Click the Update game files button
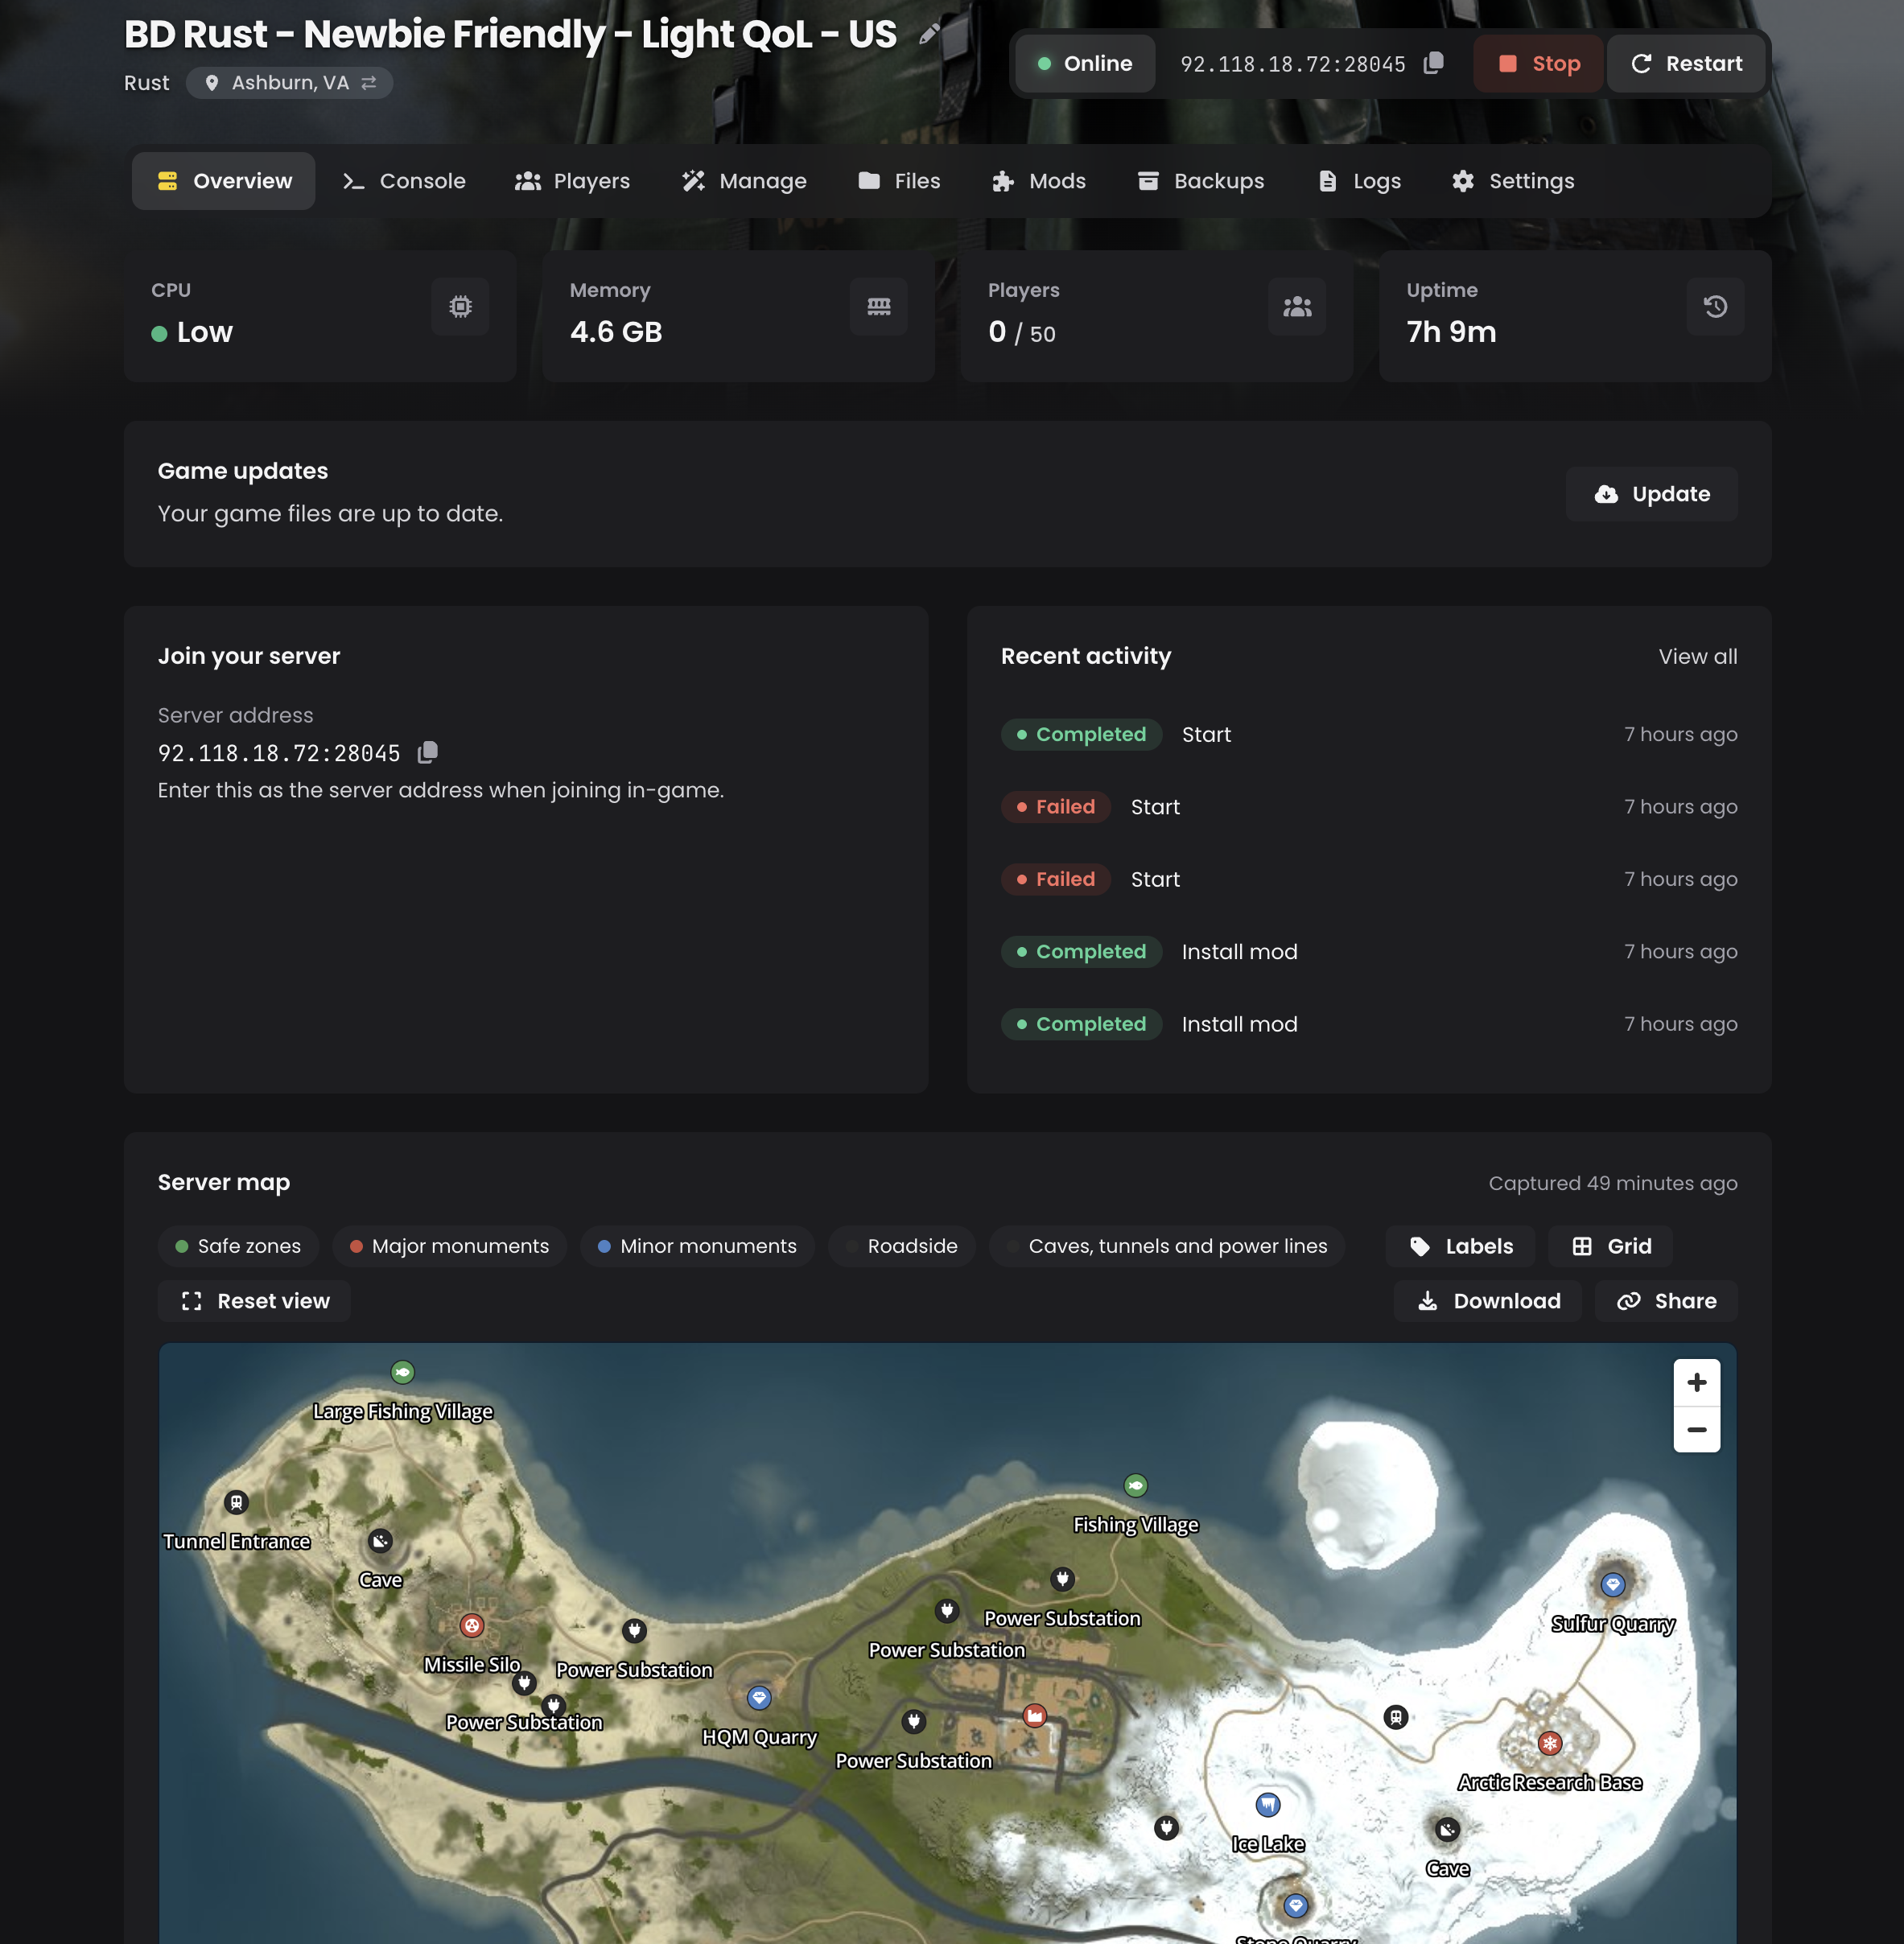1904x1944 pixels. (x=1651, y=494)
